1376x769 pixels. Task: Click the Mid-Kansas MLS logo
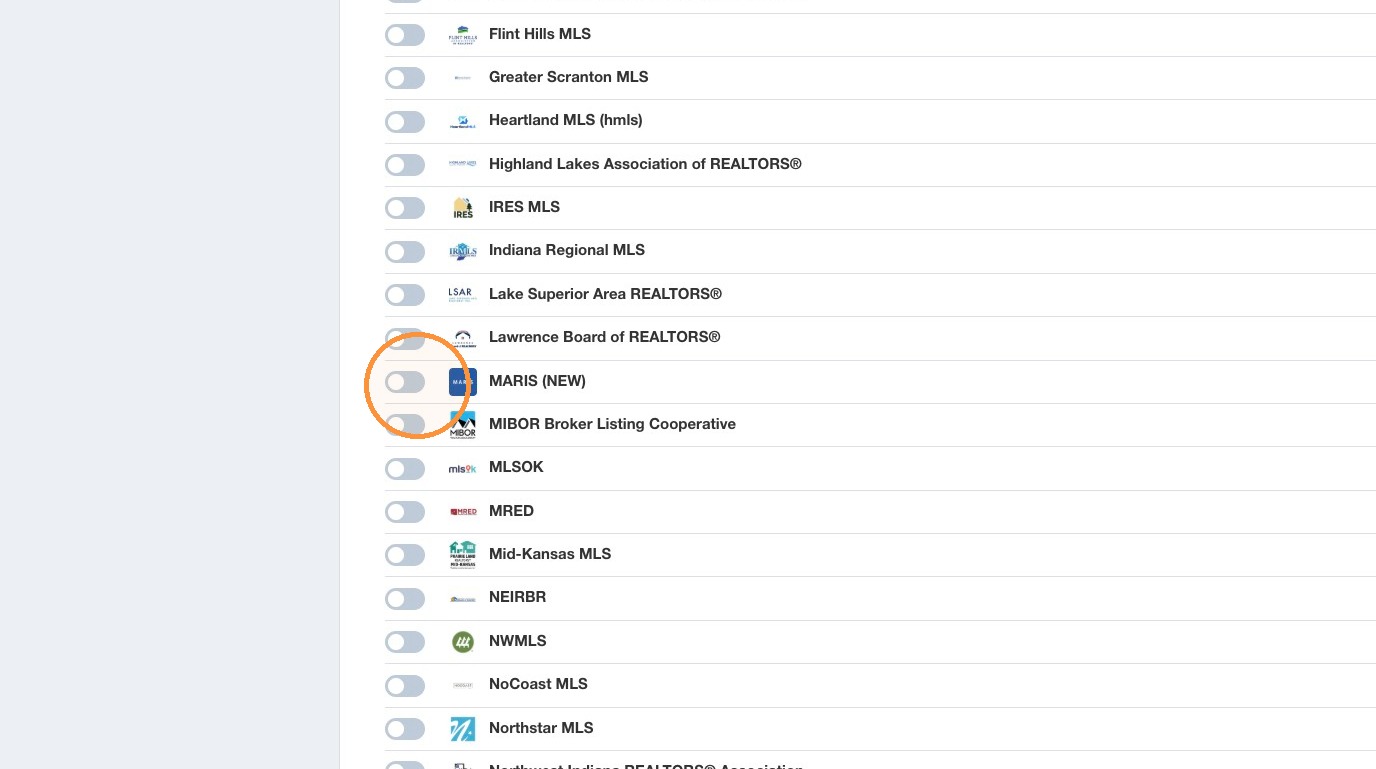pyautogui.click(x=463, y=554)
